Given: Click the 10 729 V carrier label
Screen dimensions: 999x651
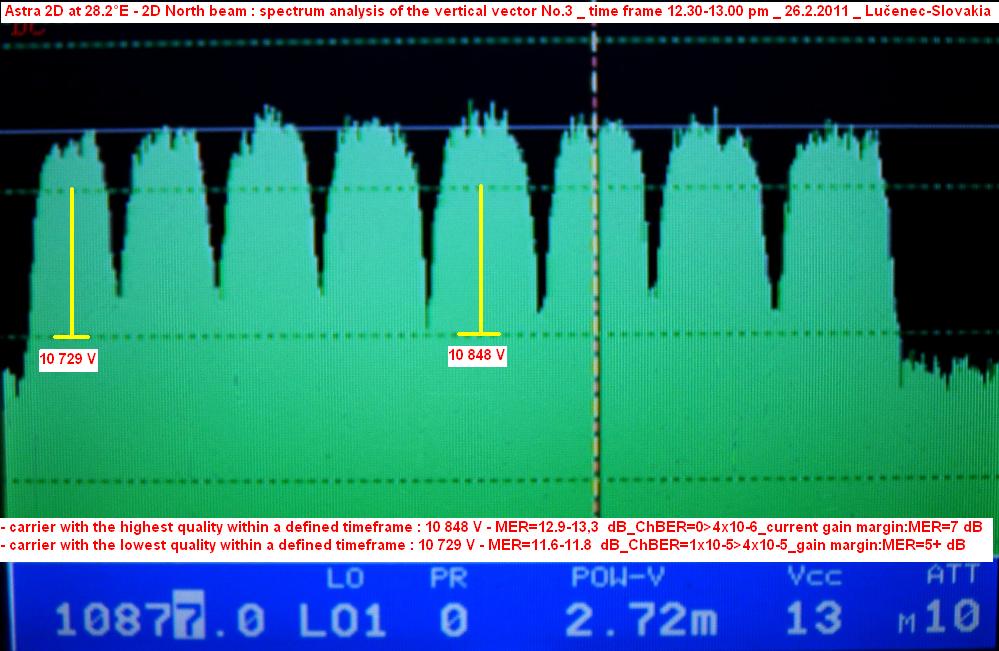Looking at the screenshot, I should (68, 359).
